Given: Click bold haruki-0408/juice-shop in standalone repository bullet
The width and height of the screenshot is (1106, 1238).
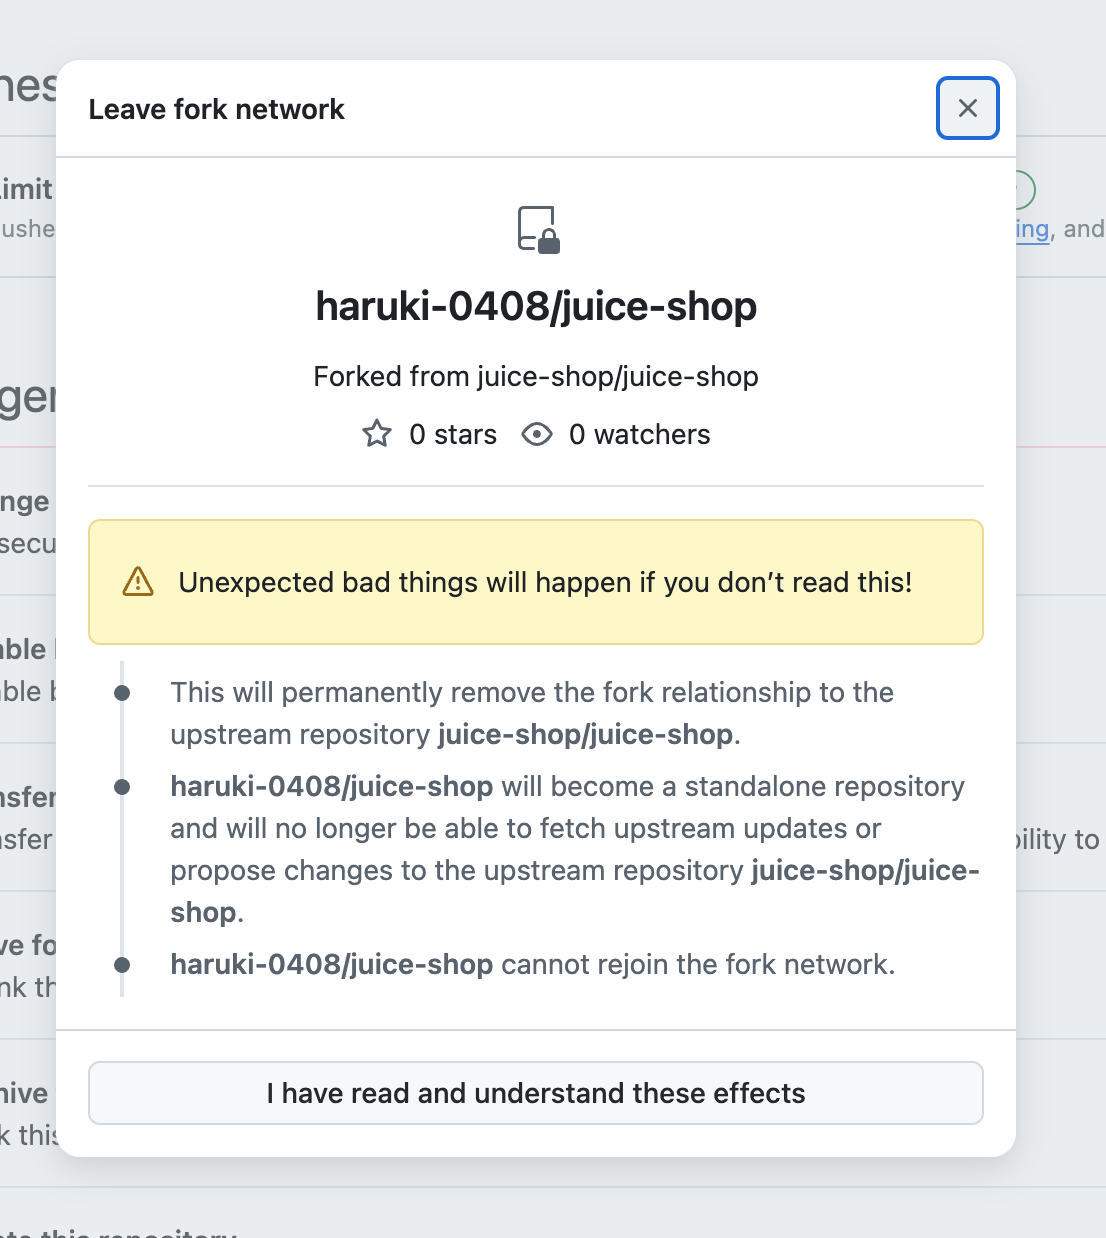Looking at the screenshot, I should 332,787.
